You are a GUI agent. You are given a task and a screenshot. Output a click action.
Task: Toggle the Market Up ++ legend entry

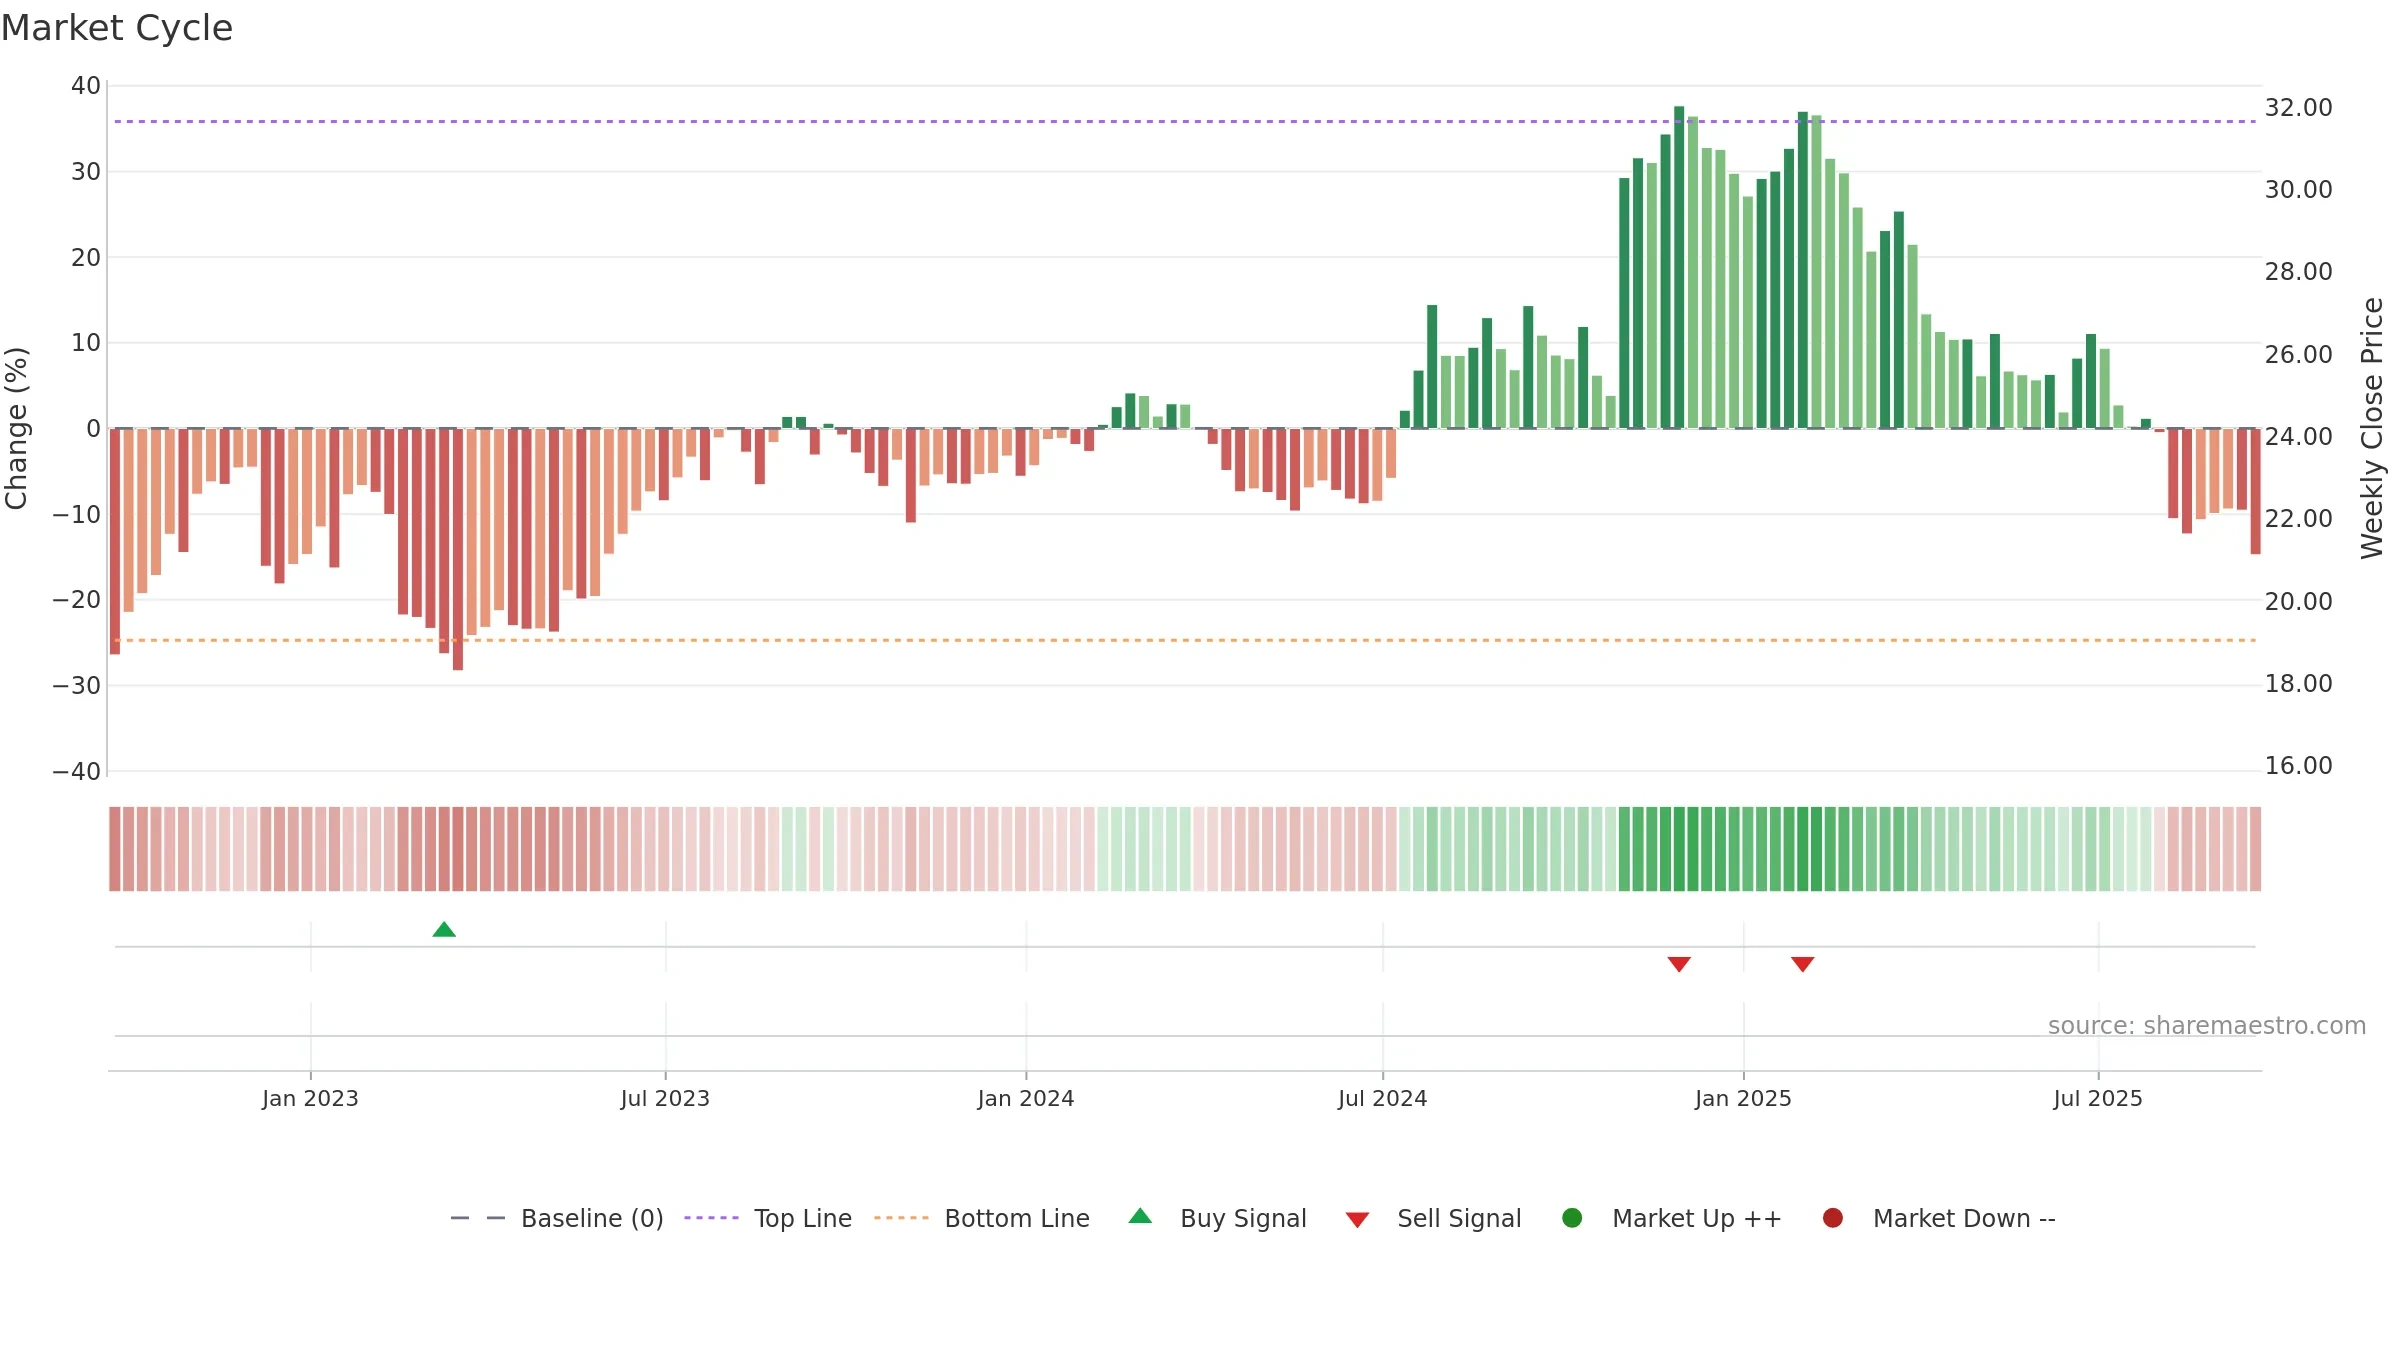1671,1218
